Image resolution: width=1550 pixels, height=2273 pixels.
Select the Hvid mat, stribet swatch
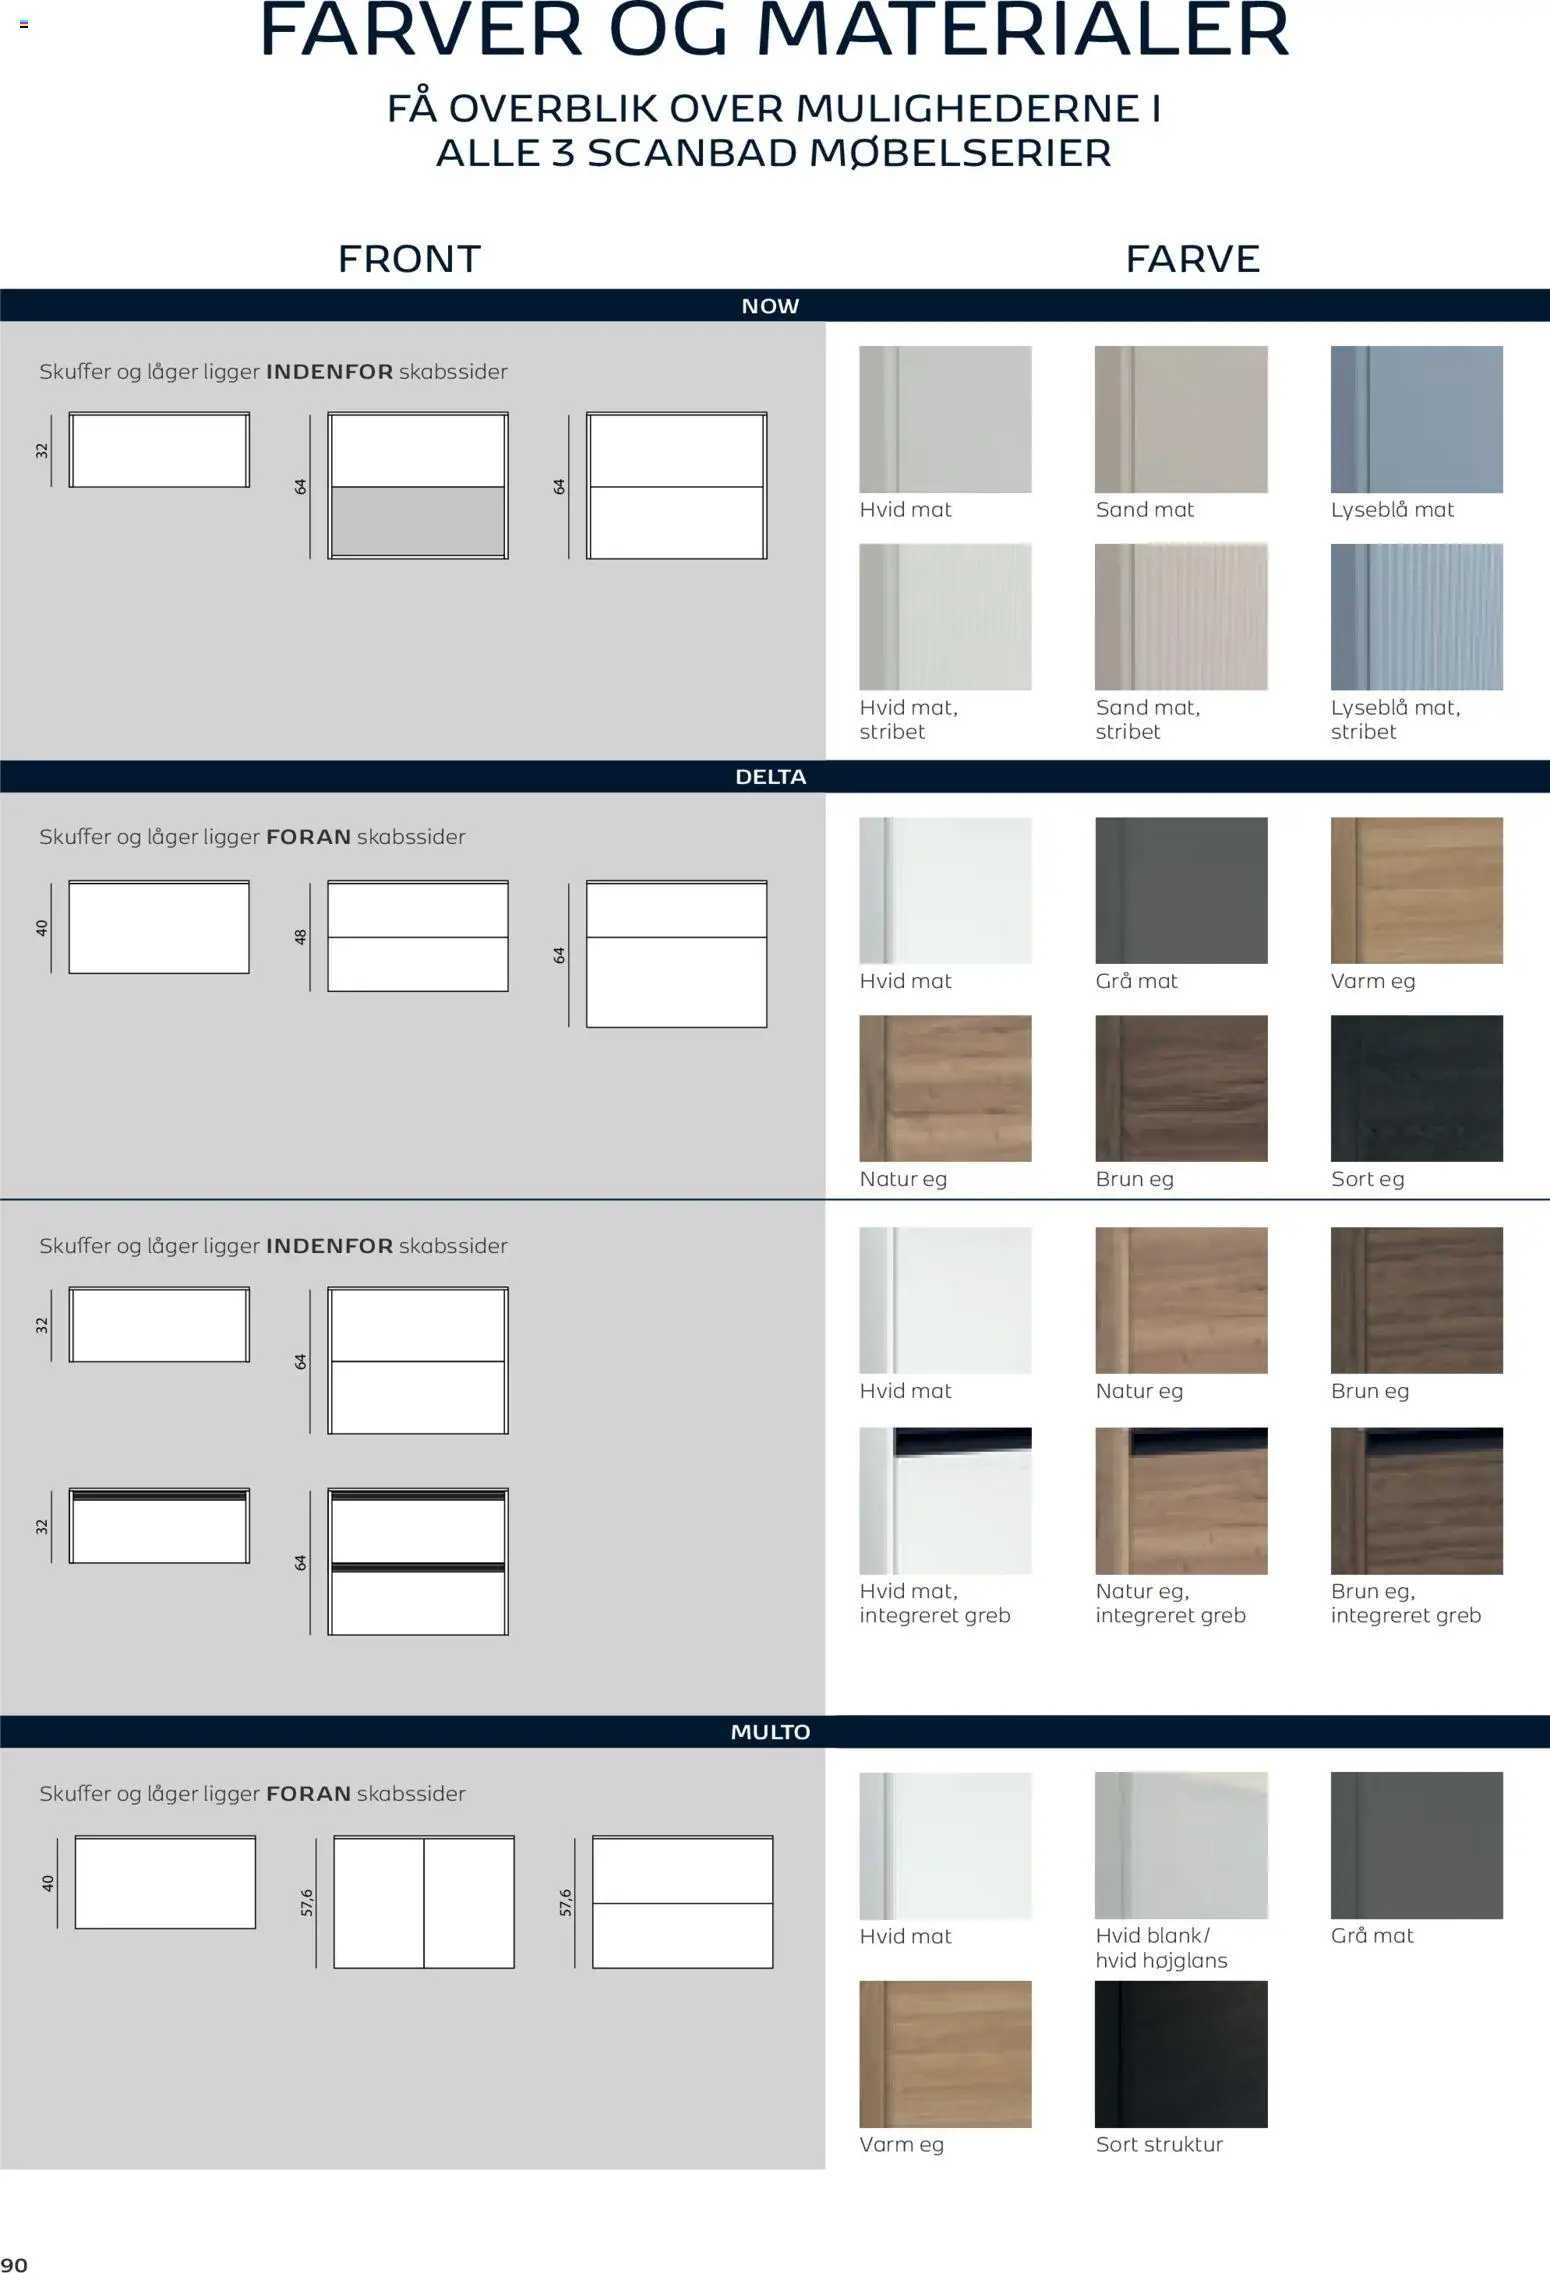[945, 617]
